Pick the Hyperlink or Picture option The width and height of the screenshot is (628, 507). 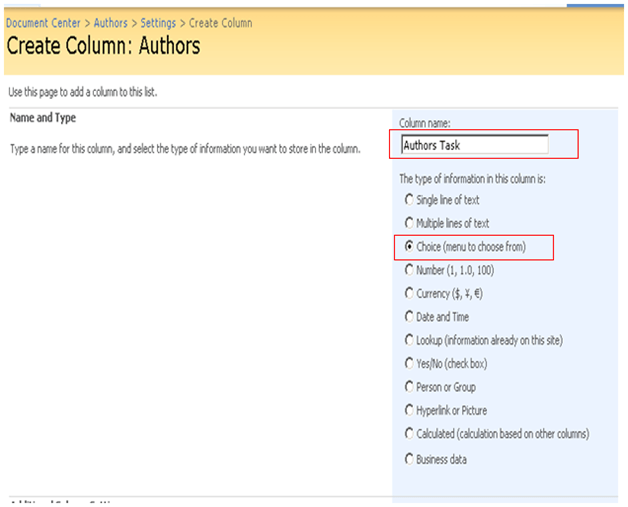[x=408, y=410]
